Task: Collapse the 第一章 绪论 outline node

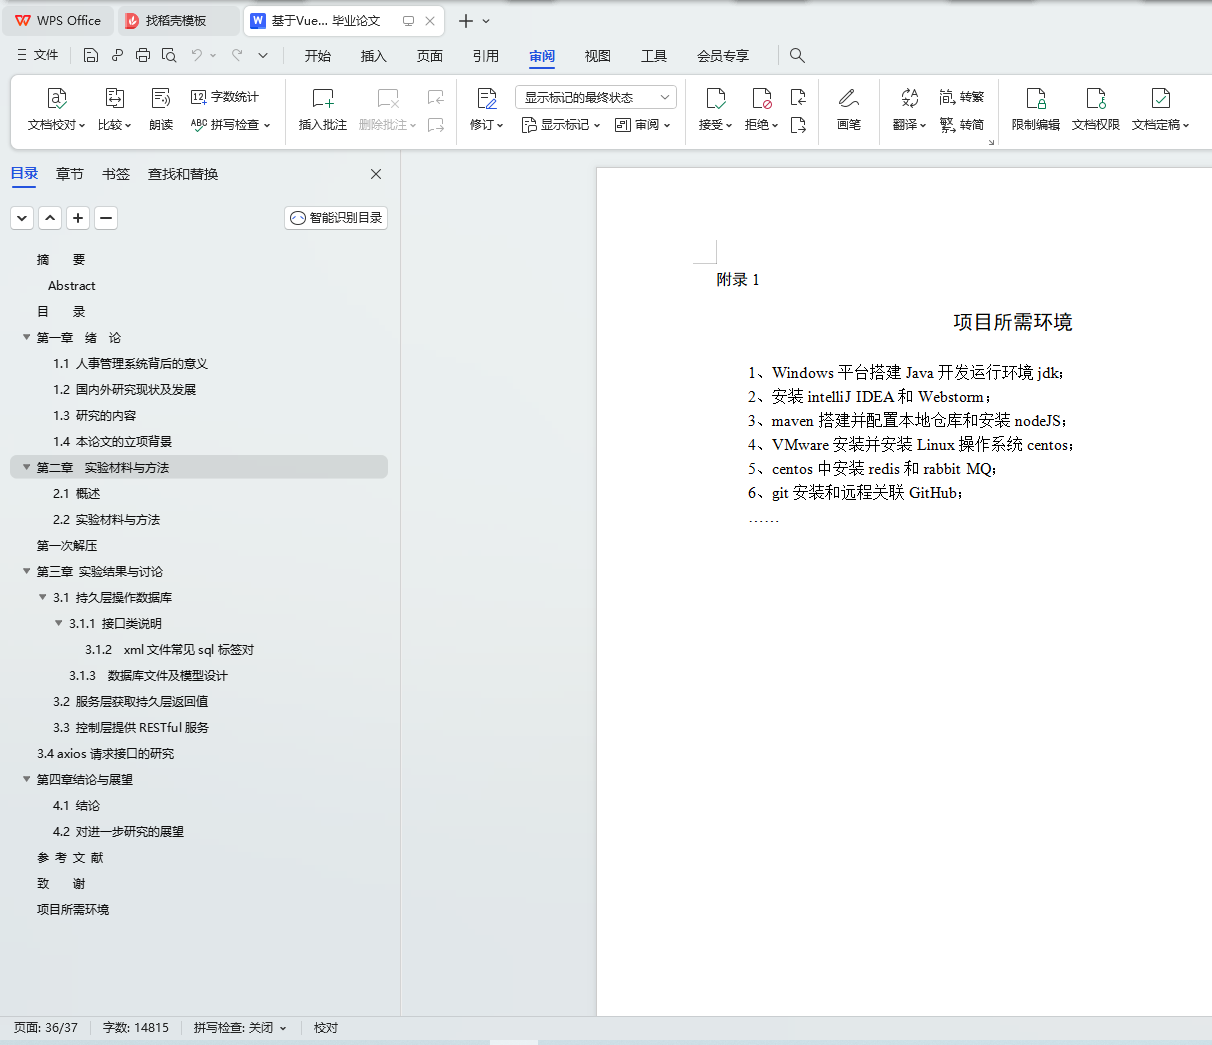Action: (27, 337)
